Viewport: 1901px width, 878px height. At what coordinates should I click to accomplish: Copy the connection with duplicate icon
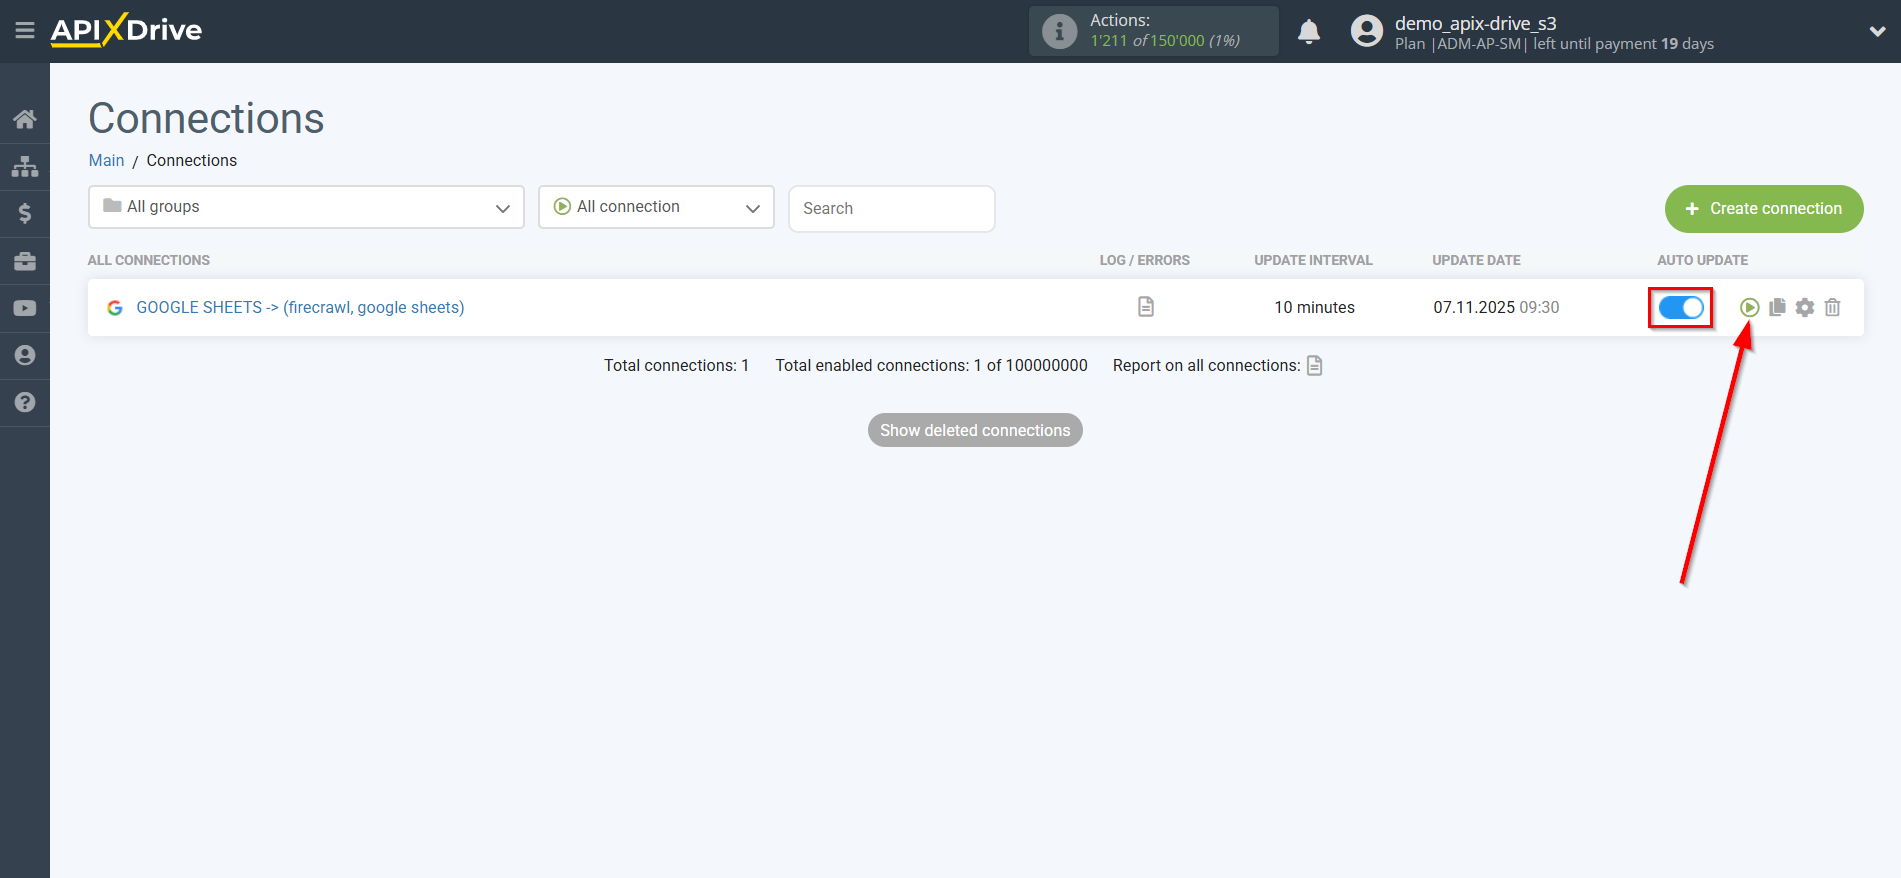pos(1777,308)
